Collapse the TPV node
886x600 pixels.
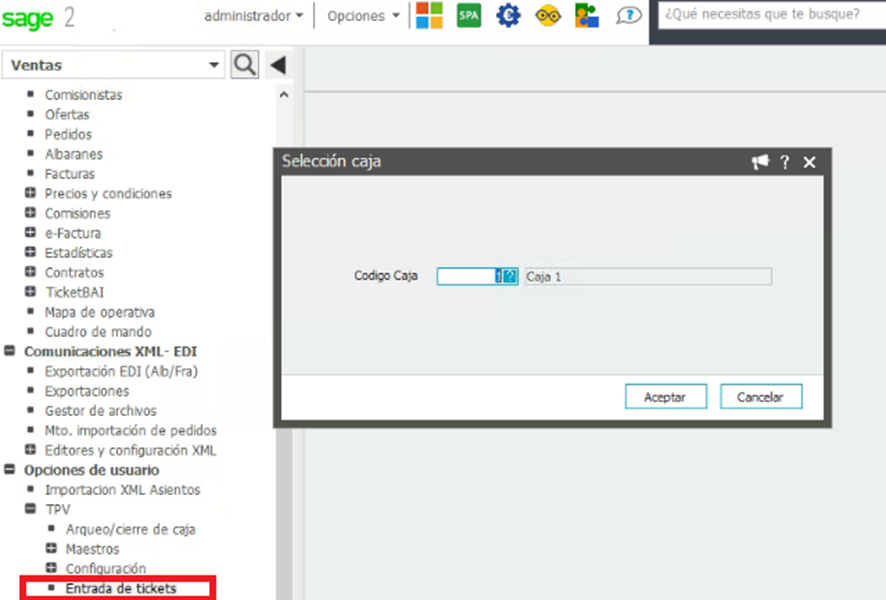click(31, 508)
